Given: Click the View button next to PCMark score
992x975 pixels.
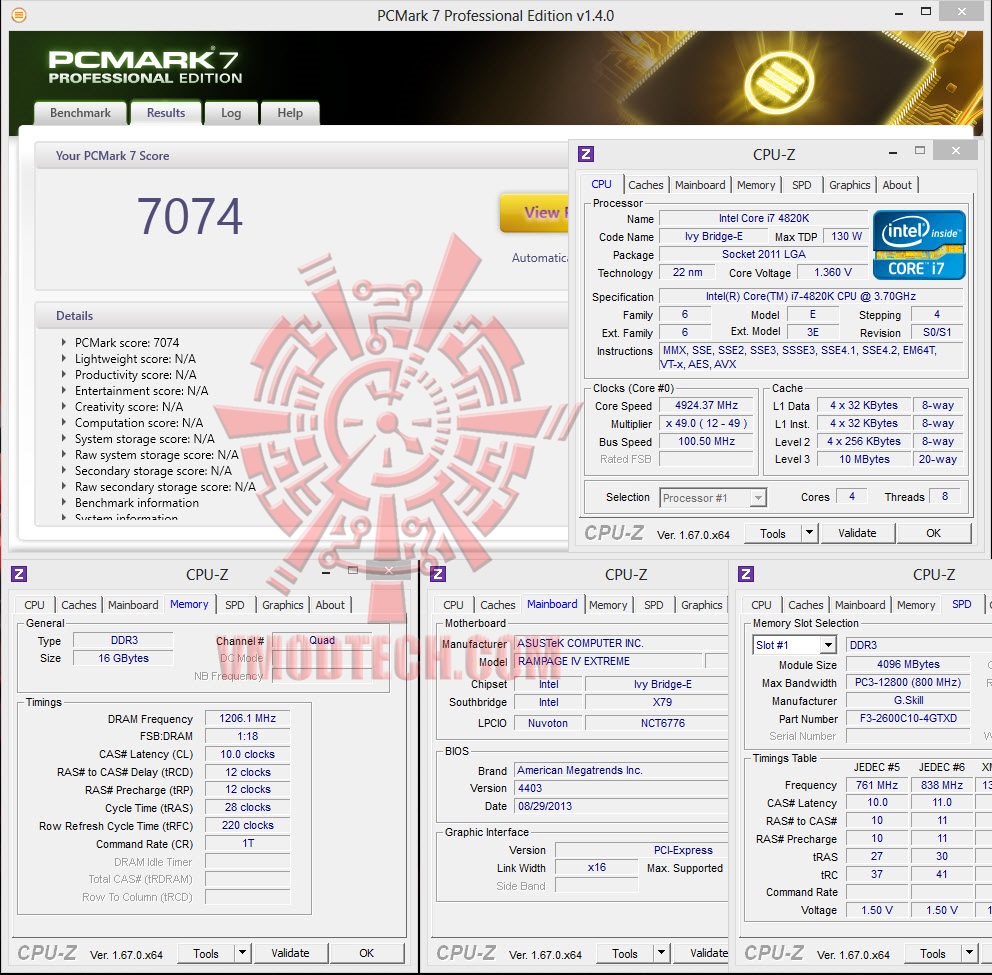Looking at the screenshot, I should 535,213.
